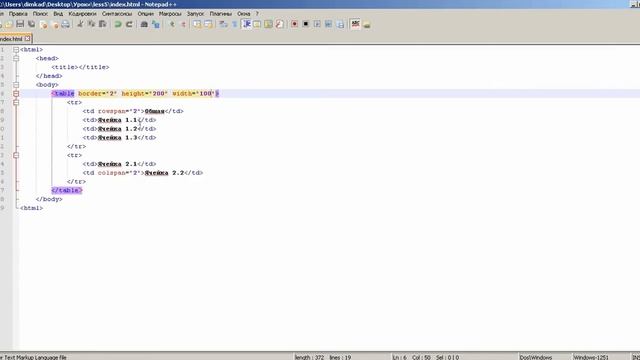This screenshot has width=640, height=360.
Task: Open a file via toolbar folder icon
Action: pos(9,24)
